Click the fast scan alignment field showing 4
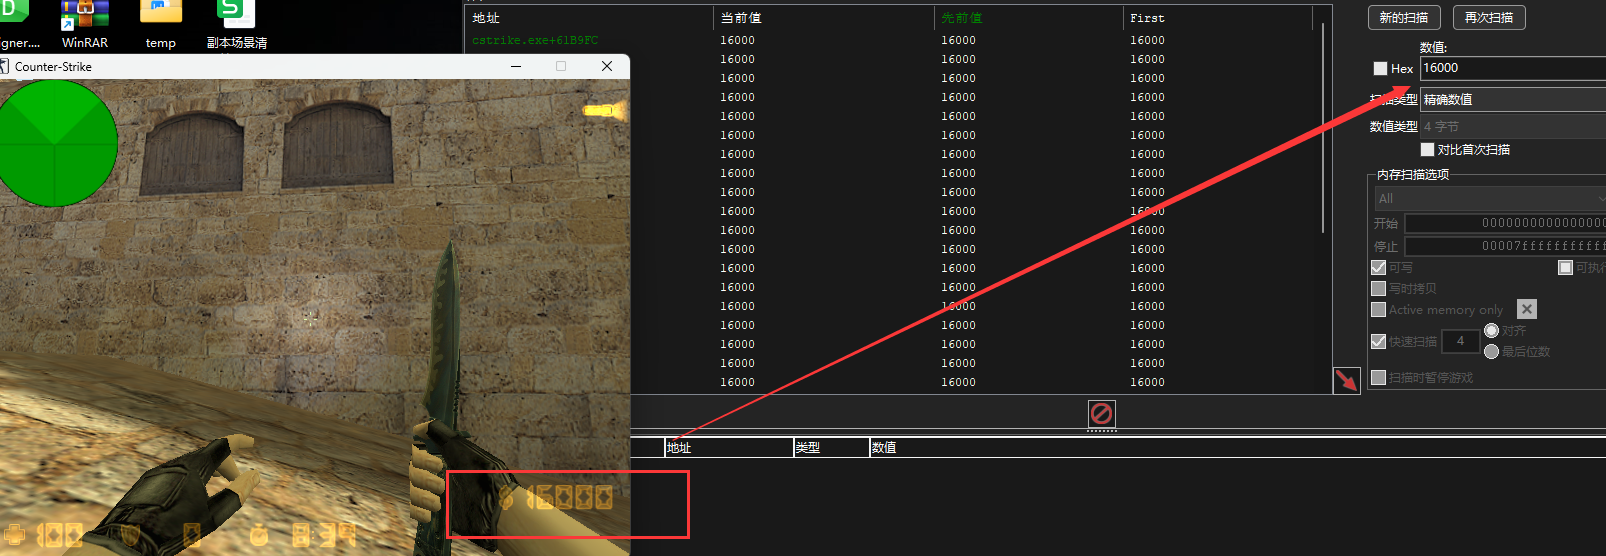The width and height of the screenshot is (1606, 556). point(1460,341)
